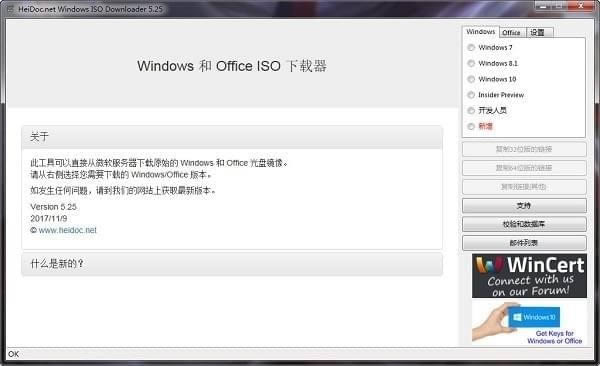Click the 邮件列表 mailing list button
Image resolution: width=600 pixels, height=366 pixels.
(524, 243)
